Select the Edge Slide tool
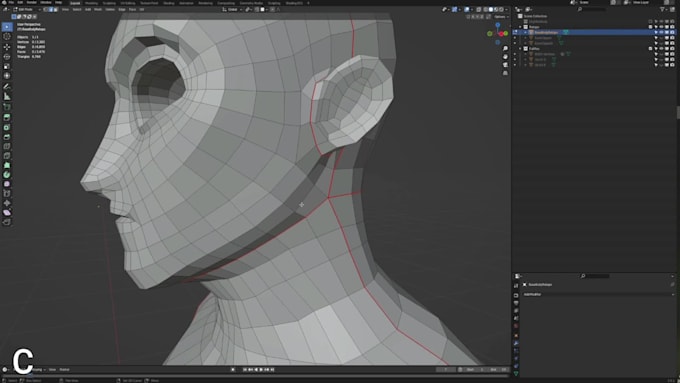Image resolution: width=680 pixels, height=383 pixels. click(x=7, y=193)
